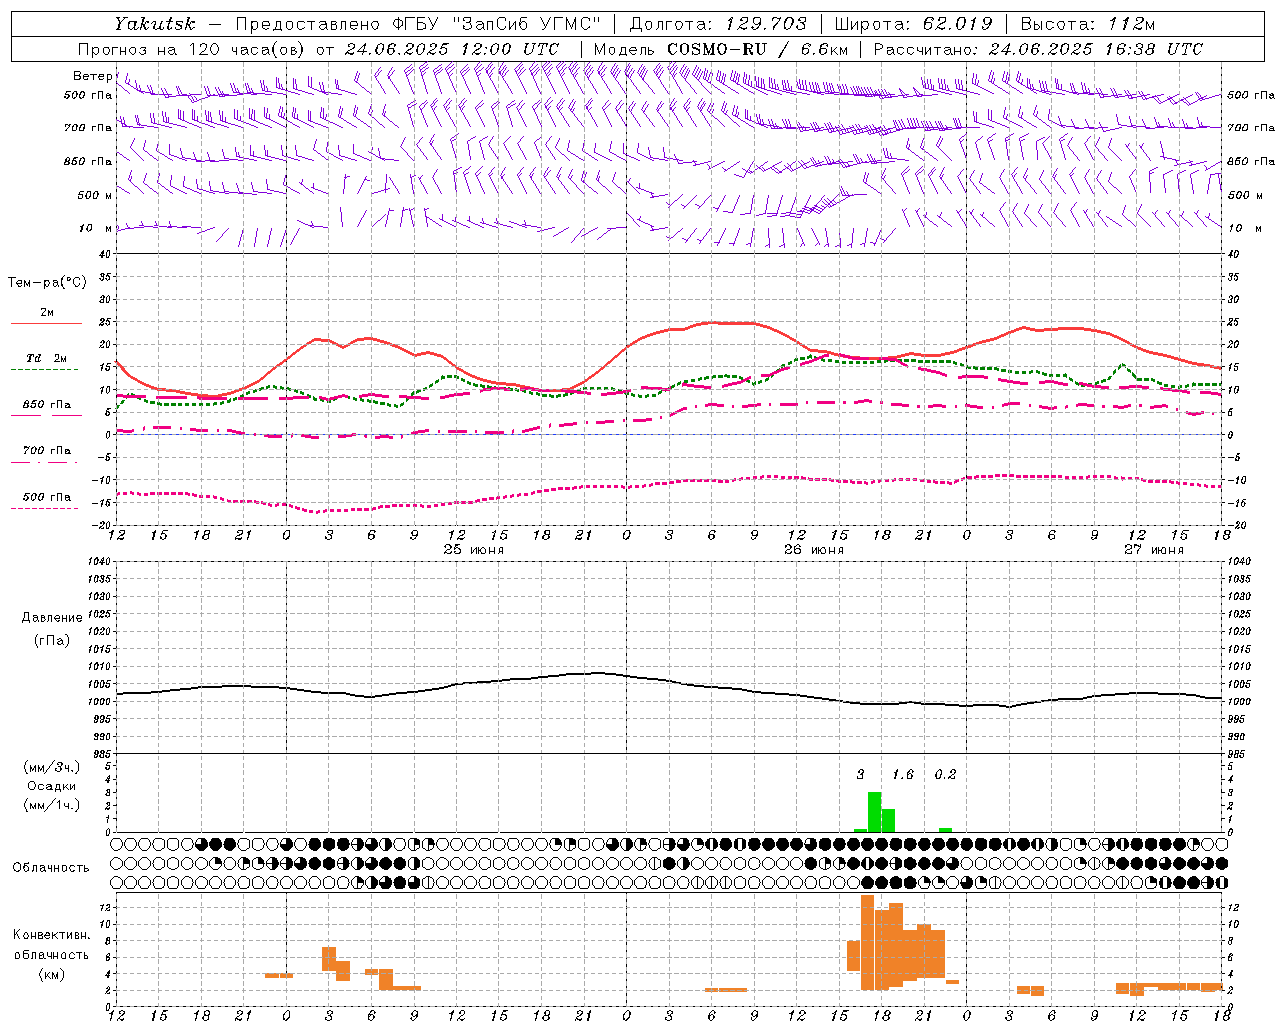Click the precipitation value "0.2"

(945, 774)
